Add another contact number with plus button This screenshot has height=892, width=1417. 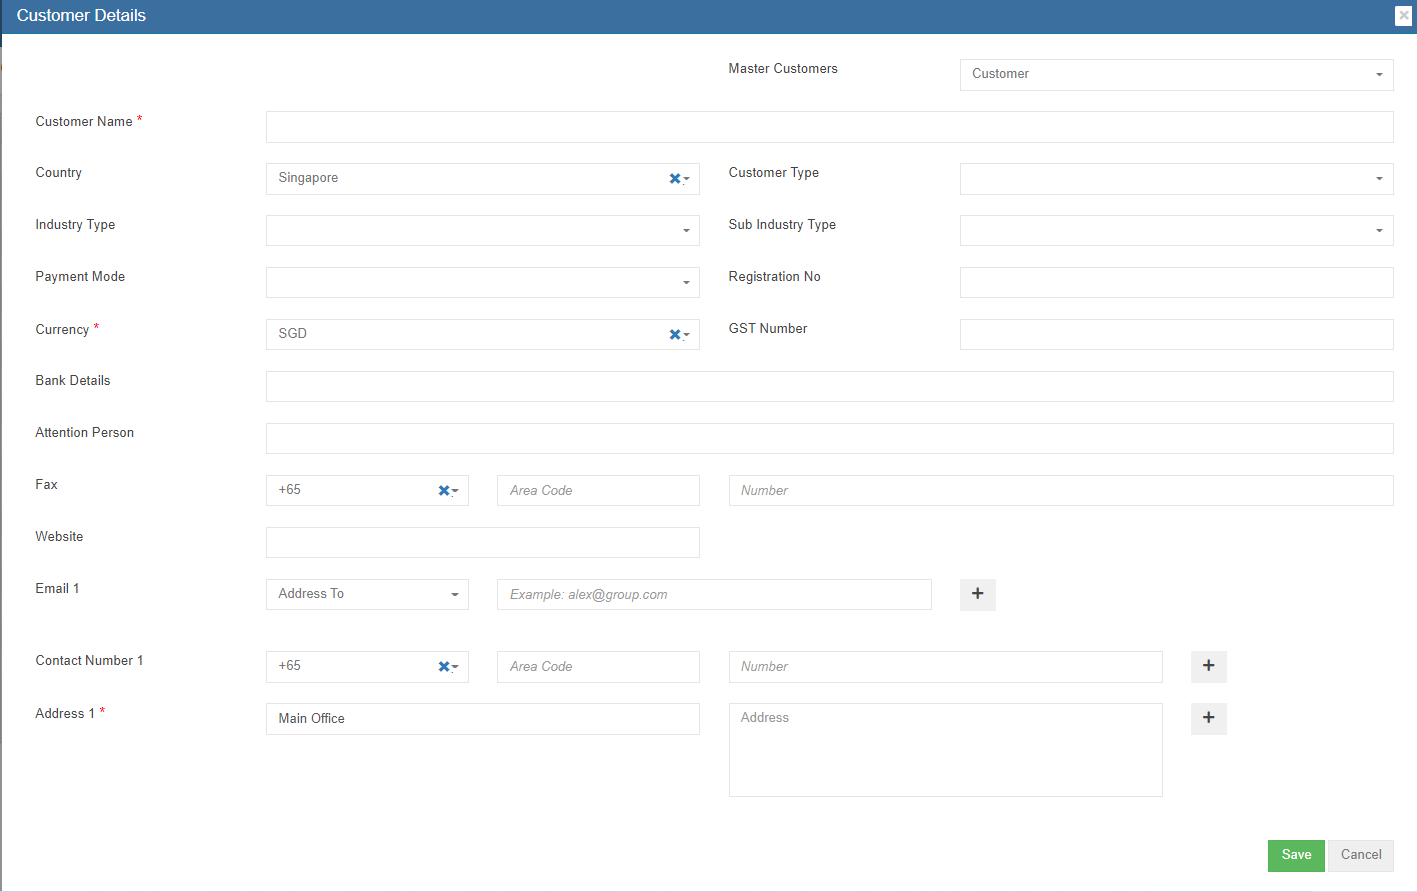[x=1208, y=666]
